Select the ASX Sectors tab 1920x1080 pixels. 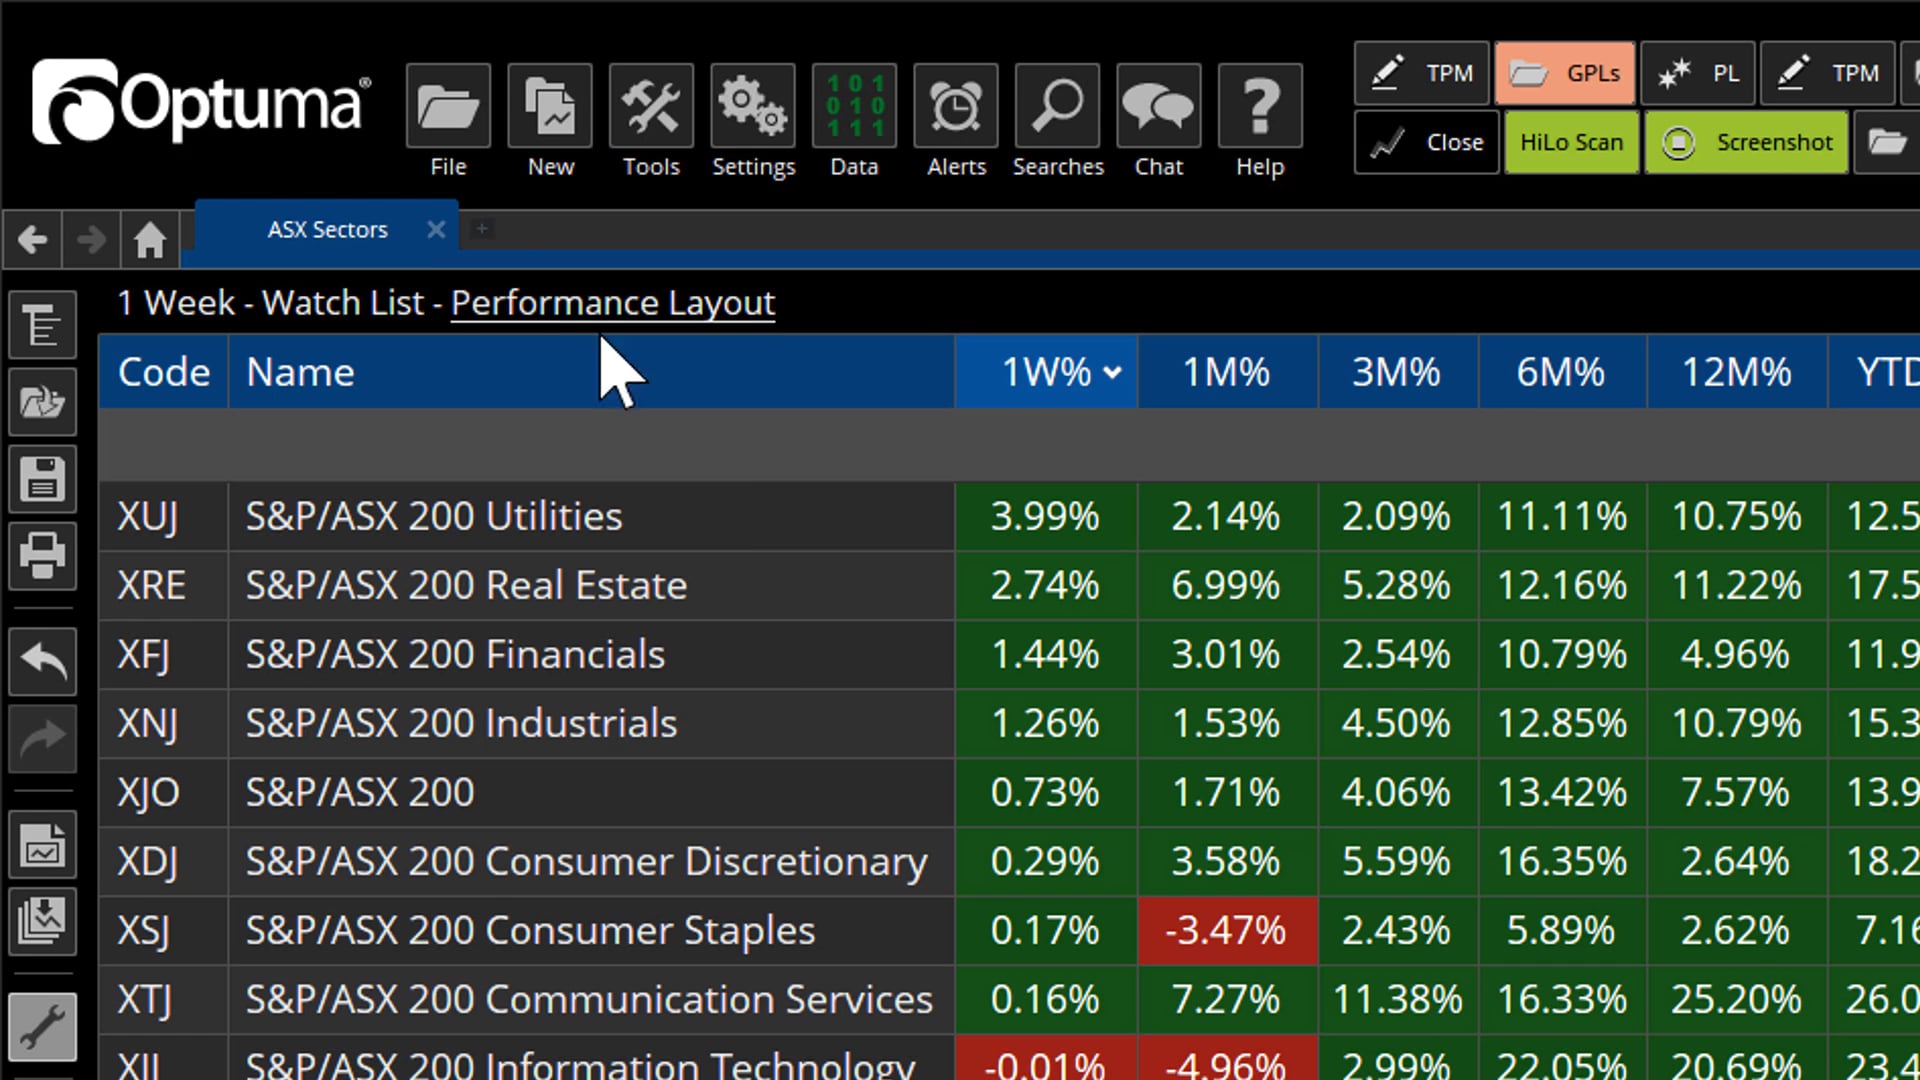327,229
